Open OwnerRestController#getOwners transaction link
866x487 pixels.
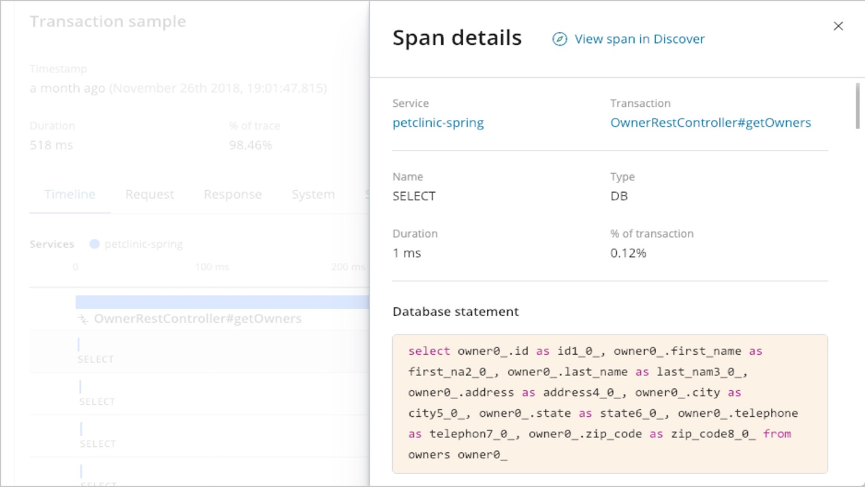click(710, 123)
